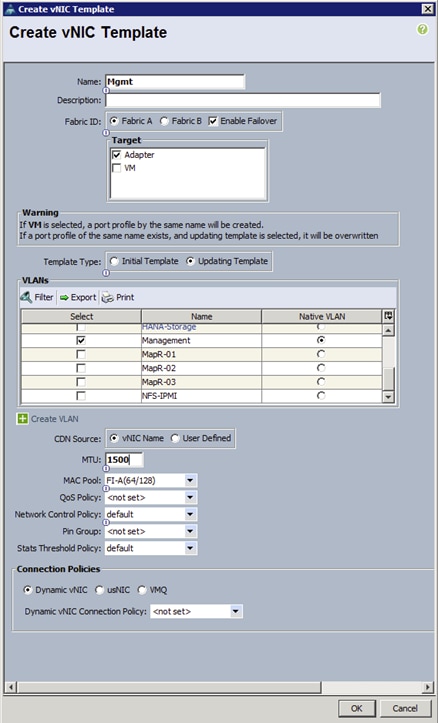Click the Print printer icon
438x723 pixels.
(107, 298)
